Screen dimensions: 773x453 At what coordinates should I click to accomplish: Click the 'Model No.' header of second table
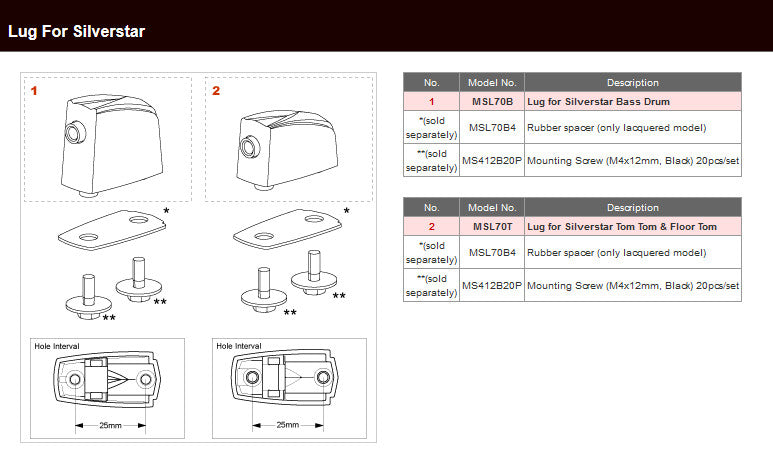tap(492, 208)
